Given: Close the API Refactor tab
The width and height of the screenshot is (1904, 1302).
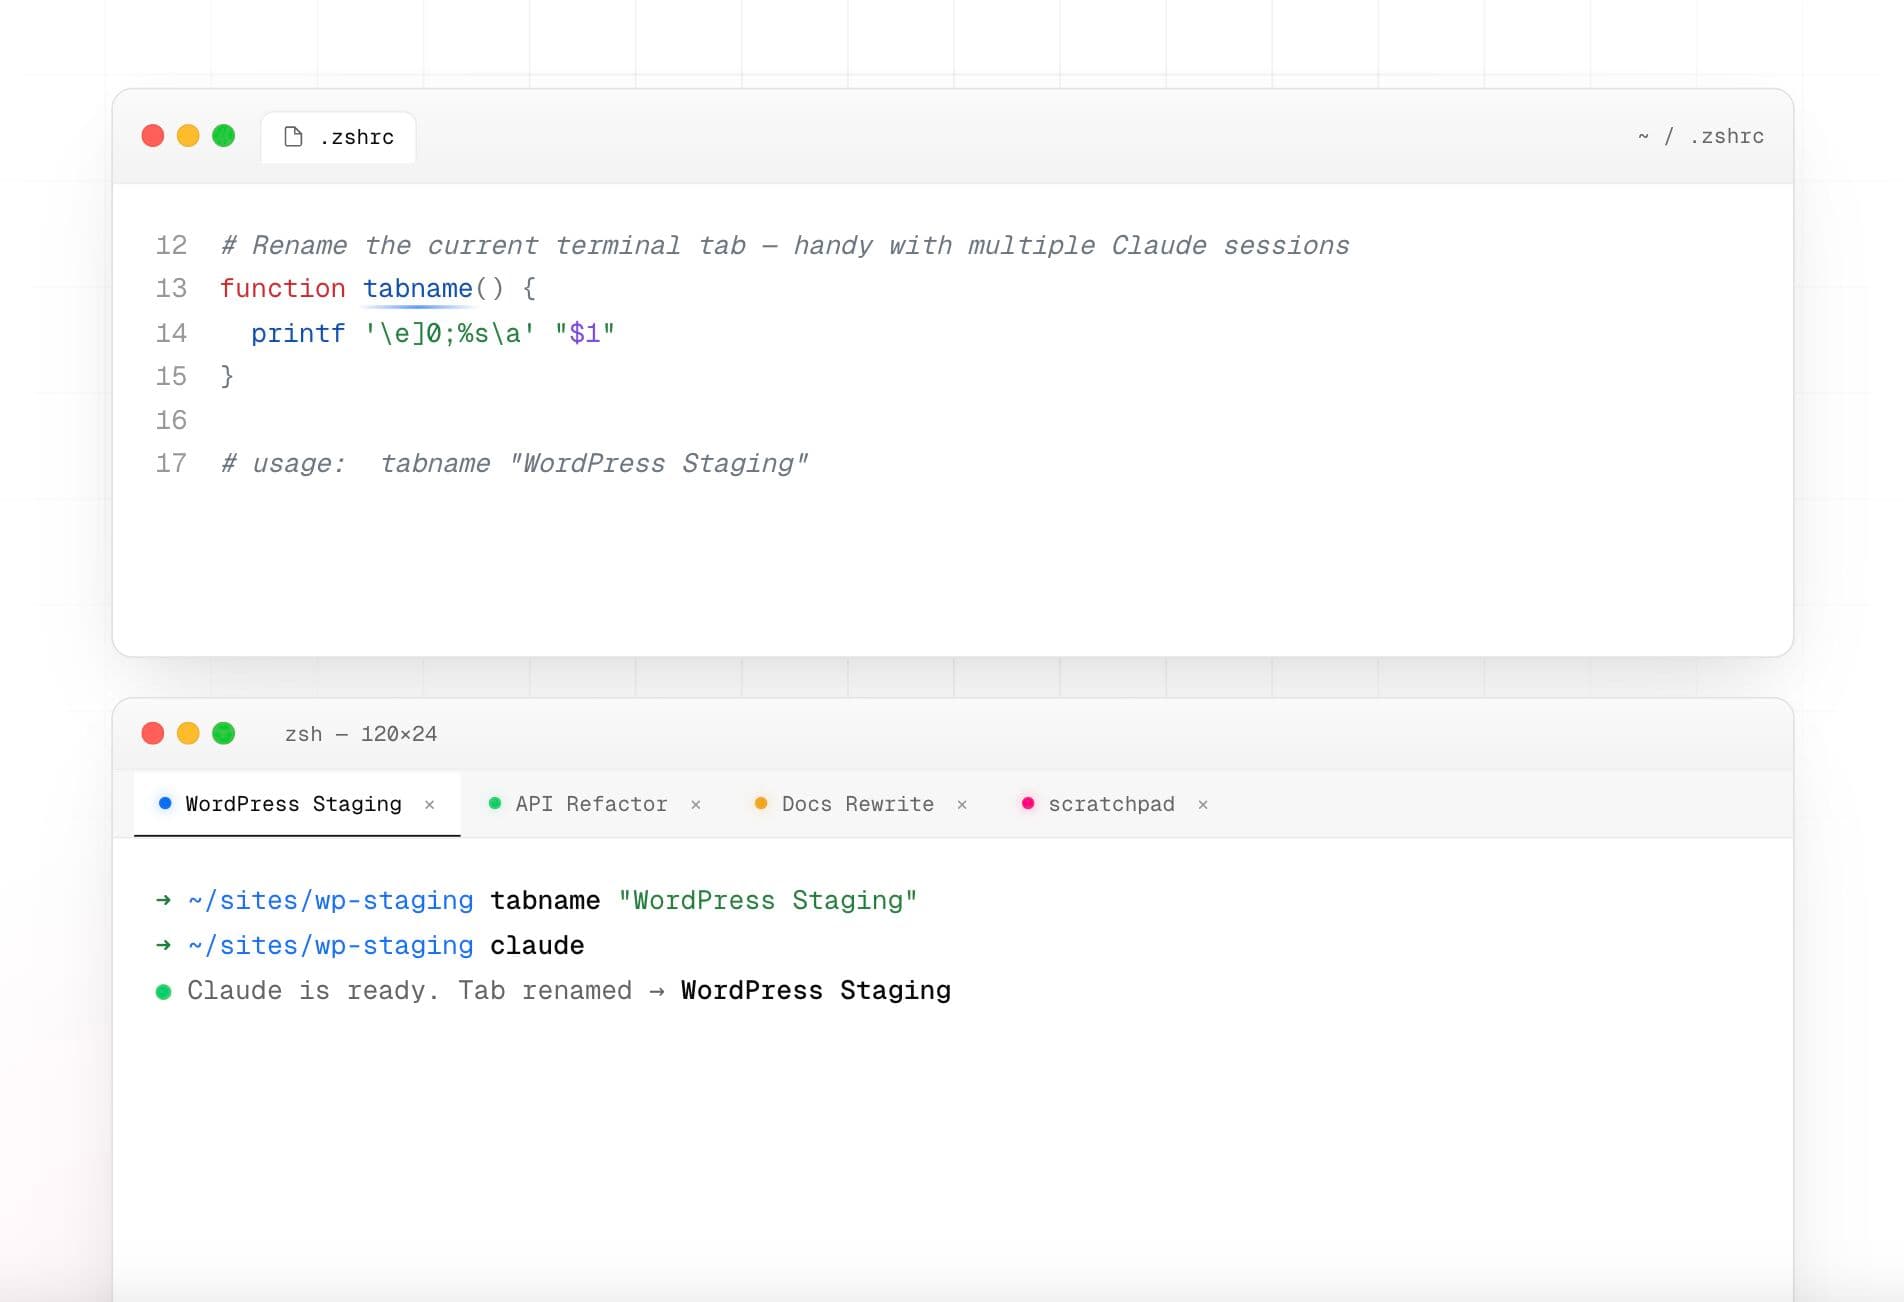Looking at the screenshot, I should click(696, 805).
